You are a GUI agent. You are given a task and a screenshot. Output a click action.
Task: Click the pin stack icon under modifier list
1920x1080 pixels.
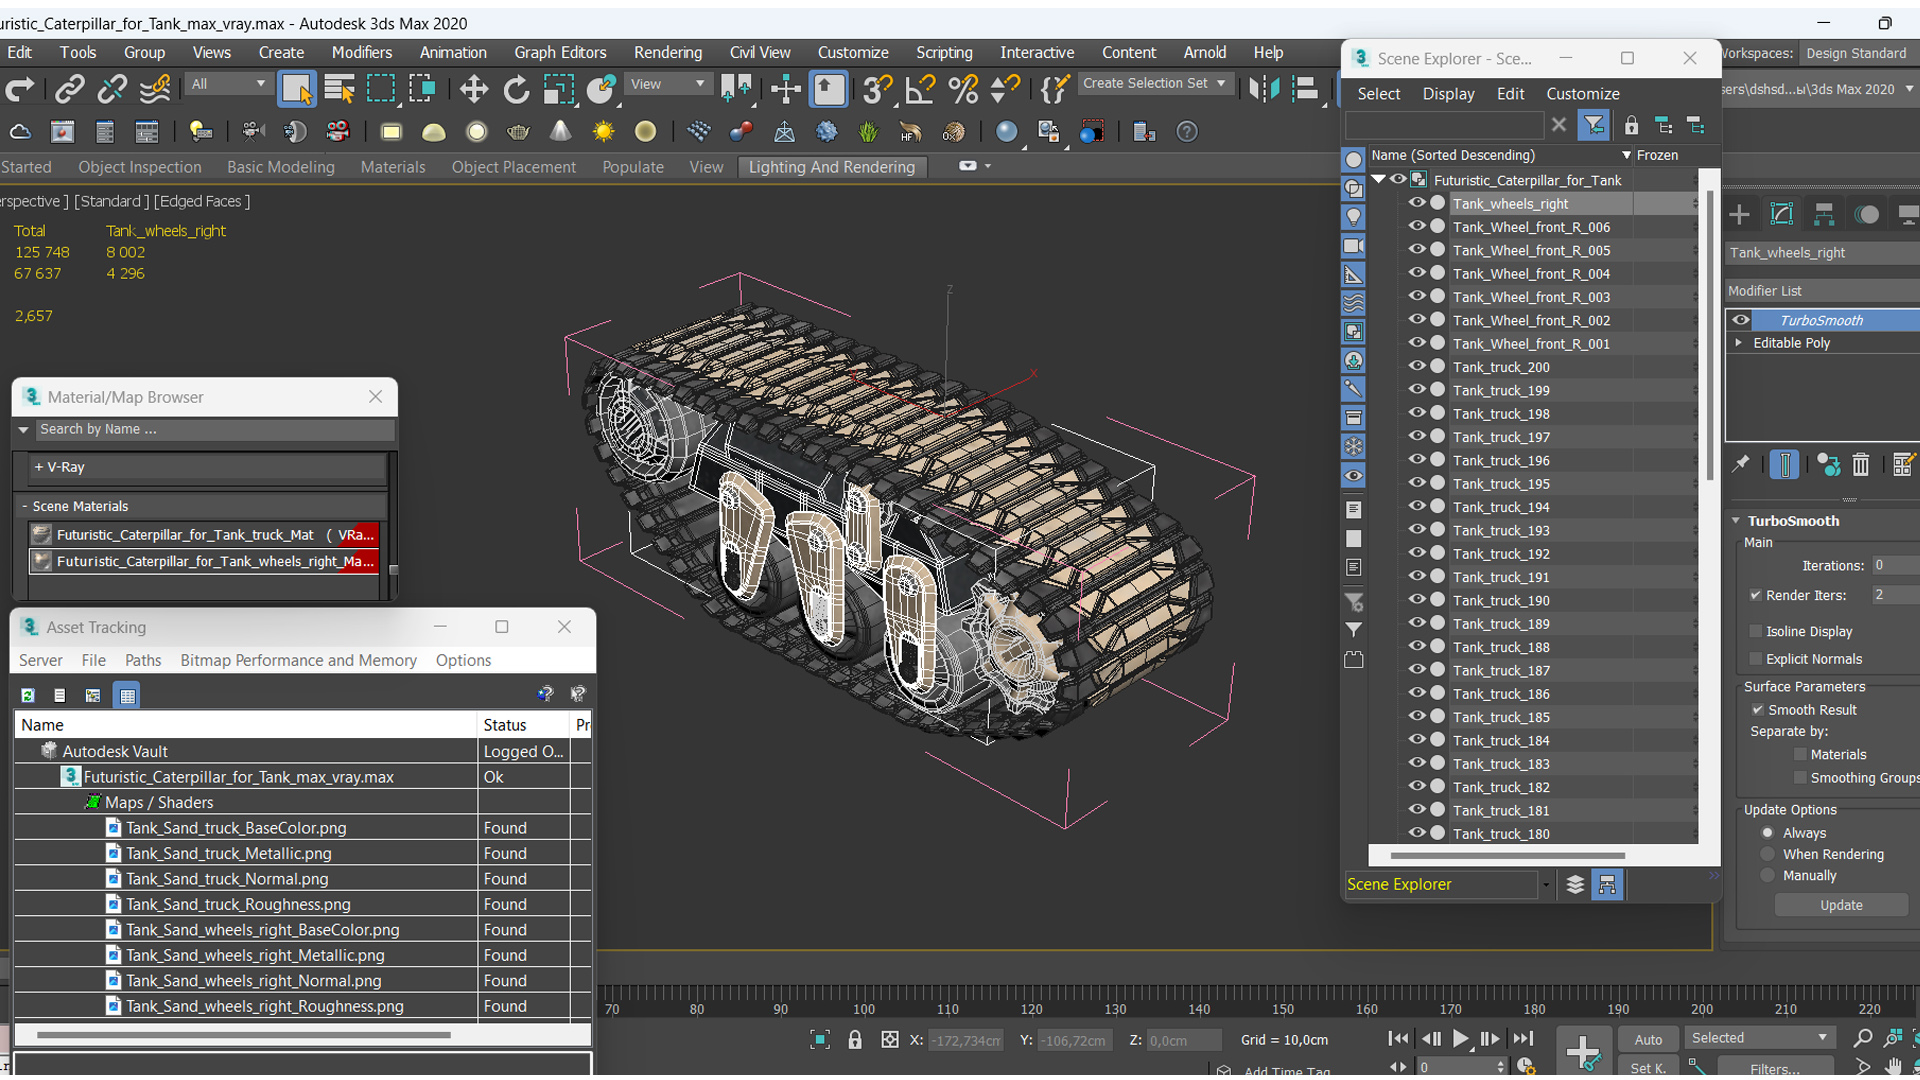pos(1741,464)
